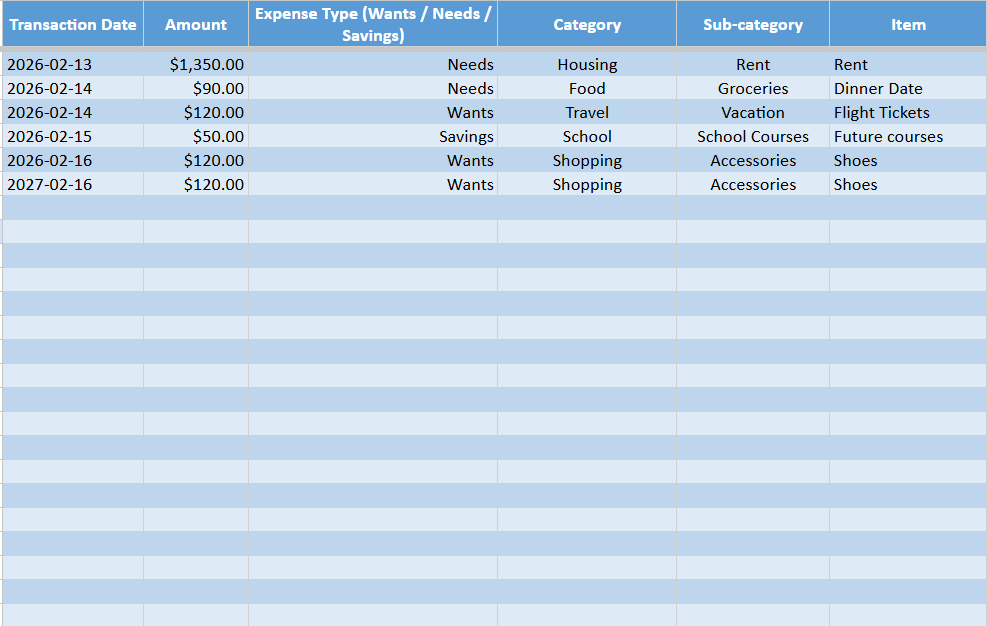The image size is (987, 626).
Task: Select the Amount column header
Action: point(196,24)
